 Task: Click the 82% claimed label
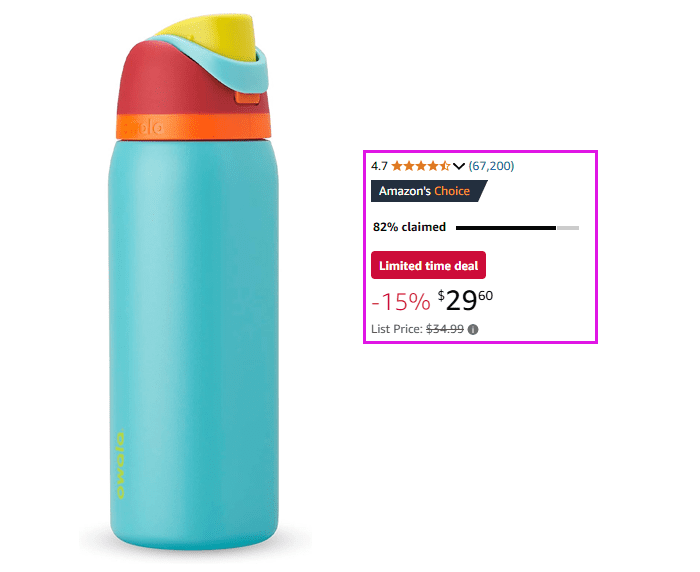[409, 227]
